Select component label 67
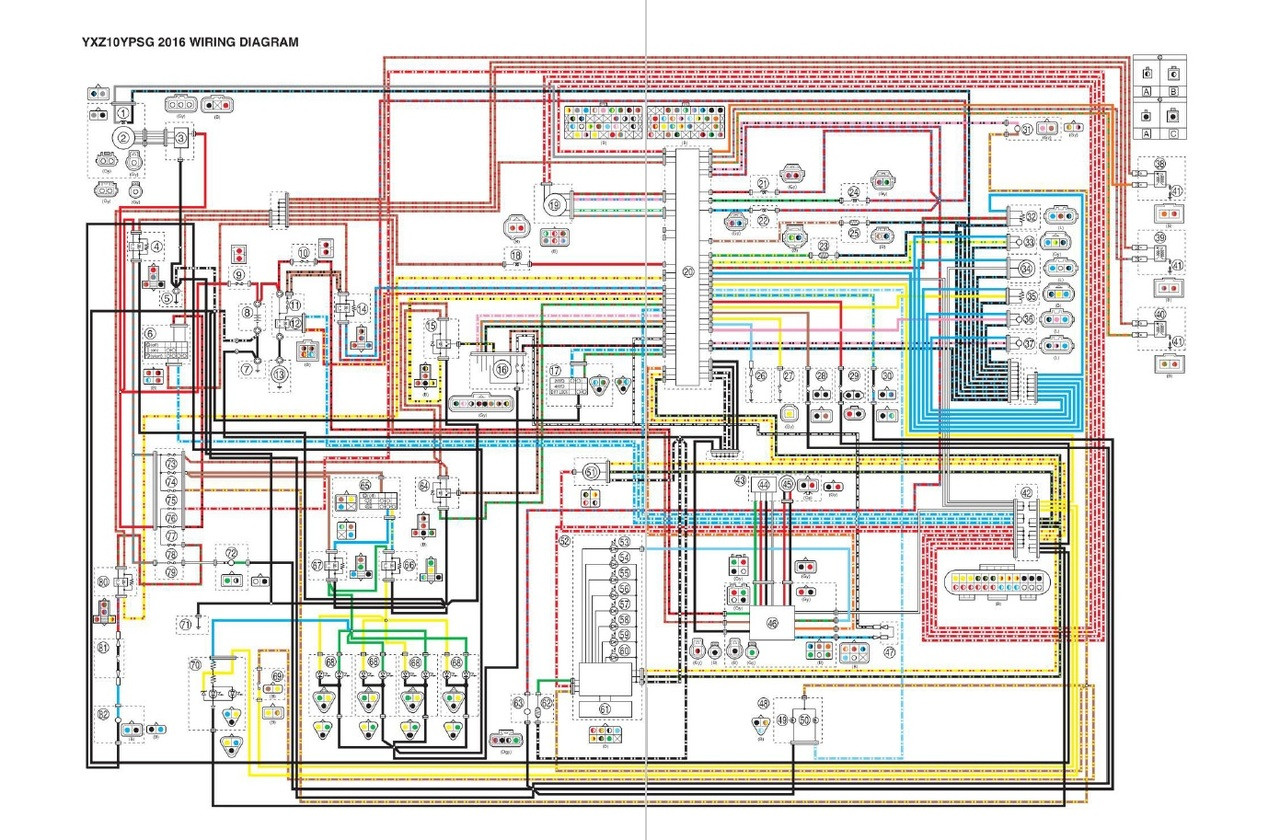 click(317, 565)
